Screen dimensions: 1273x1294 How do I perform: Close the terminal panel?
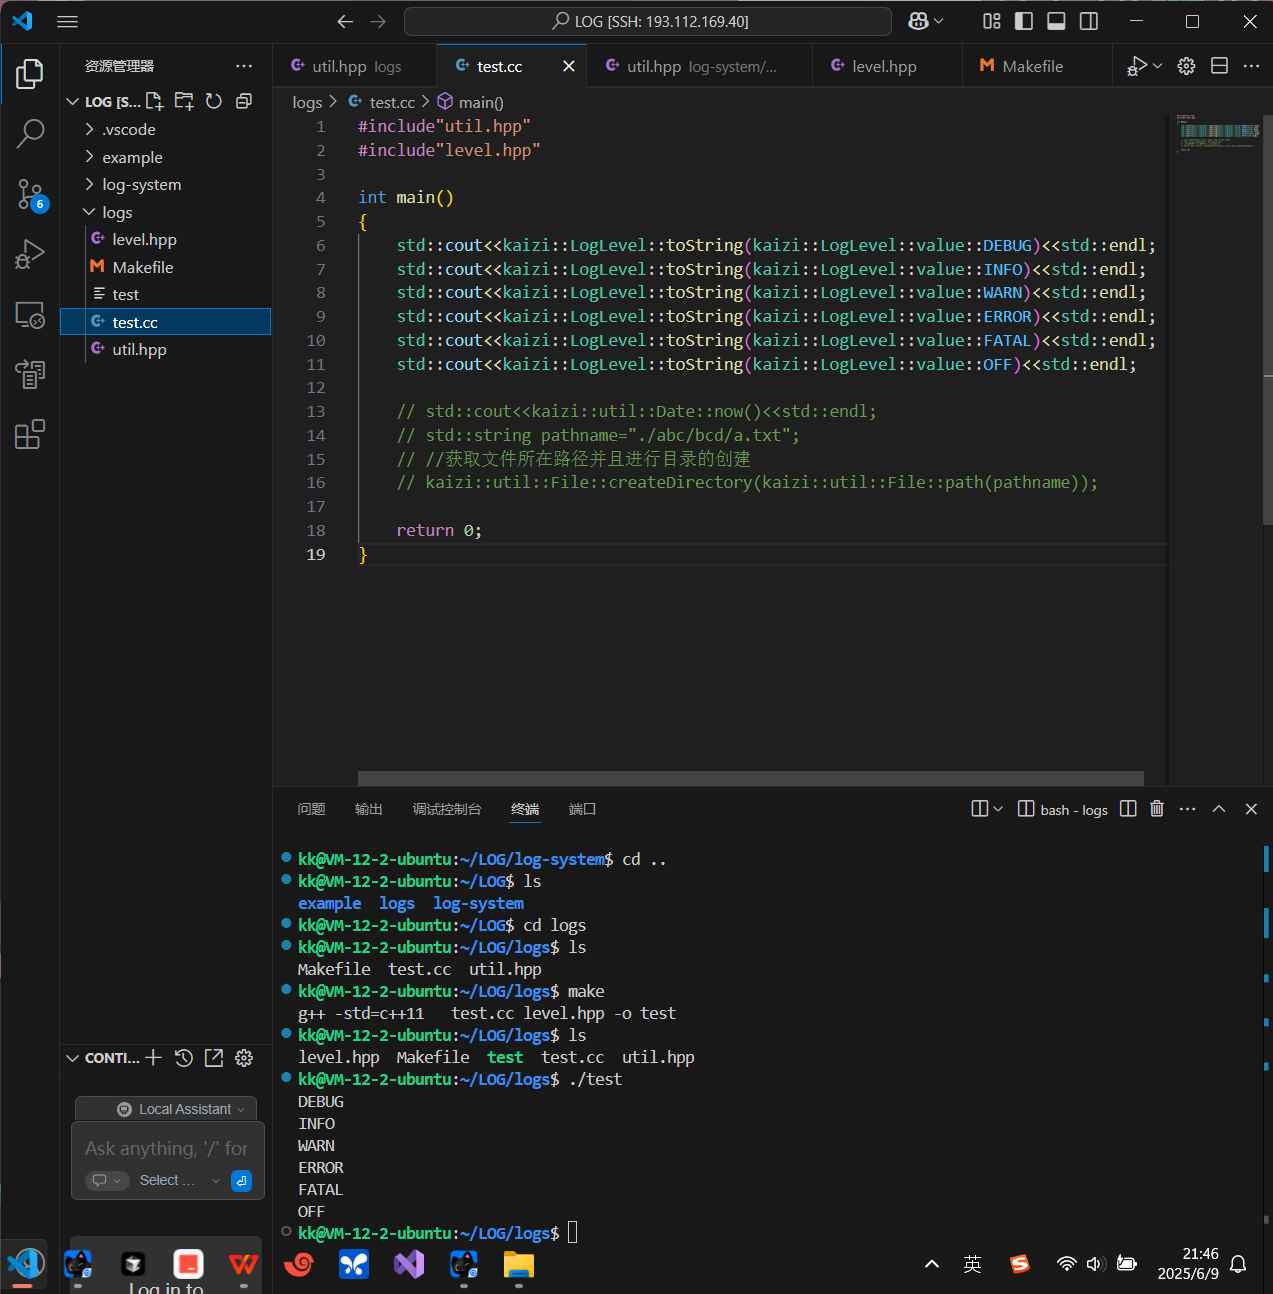[x=1251, y=809]
